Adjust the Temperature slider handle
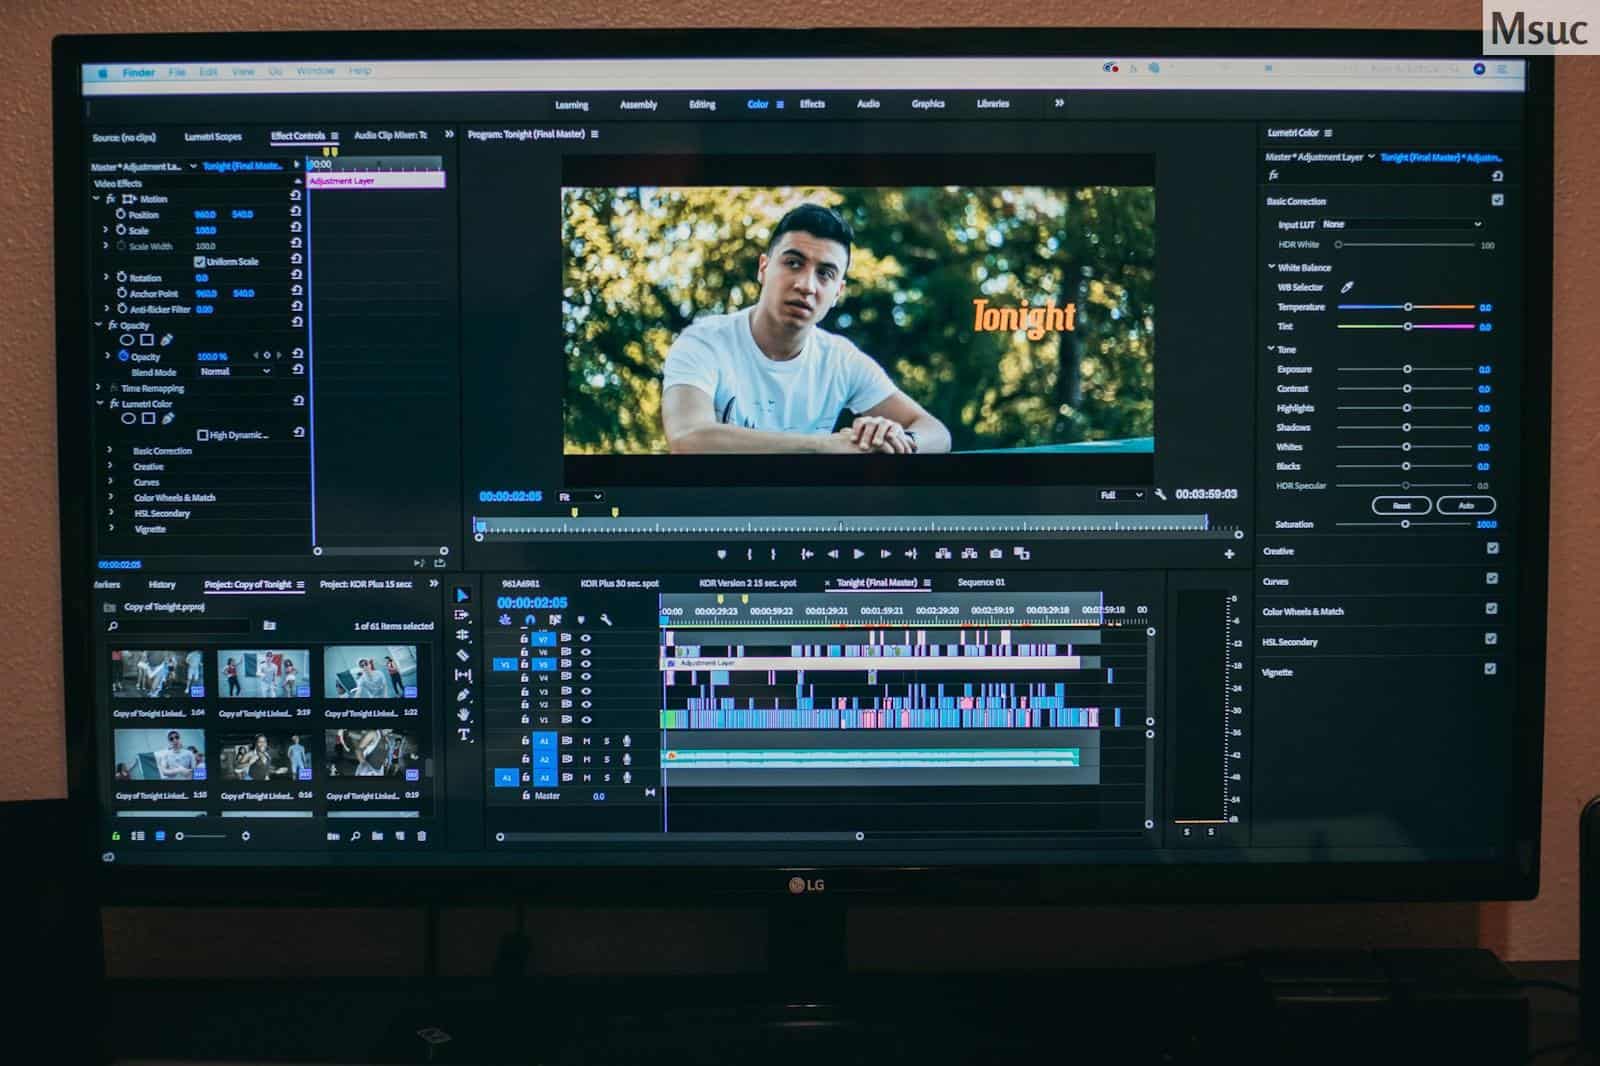Screen dimensions: 1600x1066 click(1408, 307)
